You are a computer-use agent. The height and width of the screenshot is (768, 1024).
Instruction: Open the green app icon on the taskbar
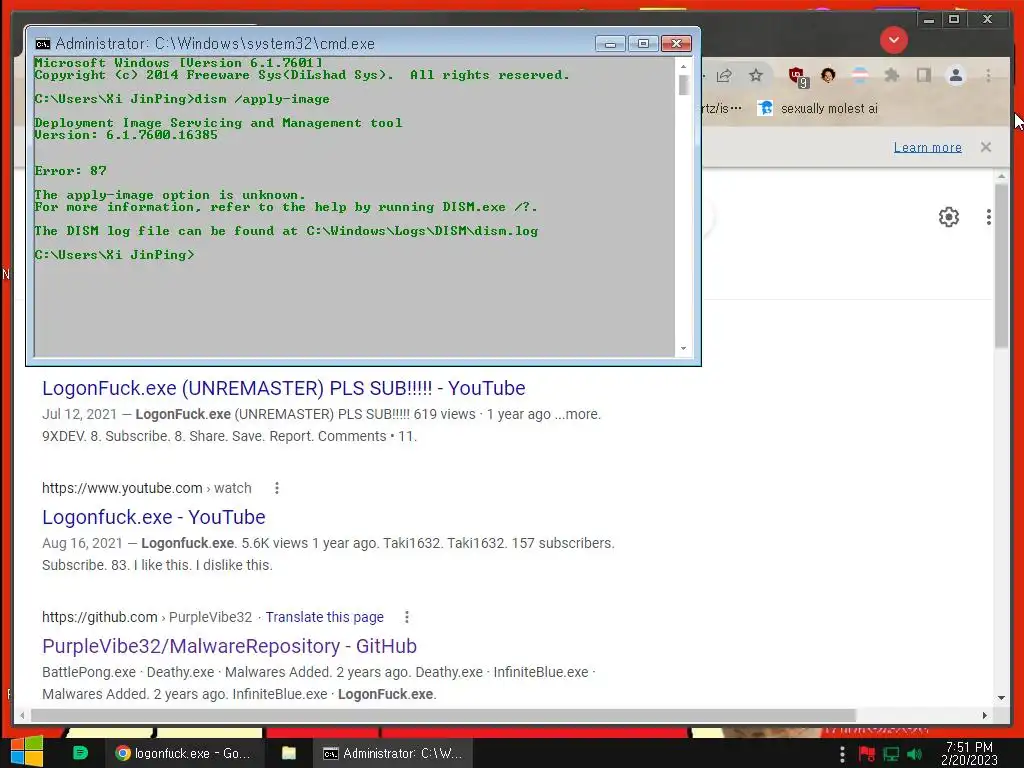80,753
